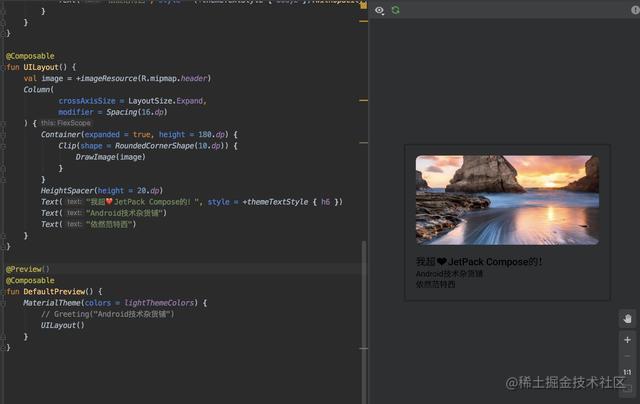Click the yellow warning mark beside crossAxisSize line
This screenshot has height=404, width=640.
point(363,100)
